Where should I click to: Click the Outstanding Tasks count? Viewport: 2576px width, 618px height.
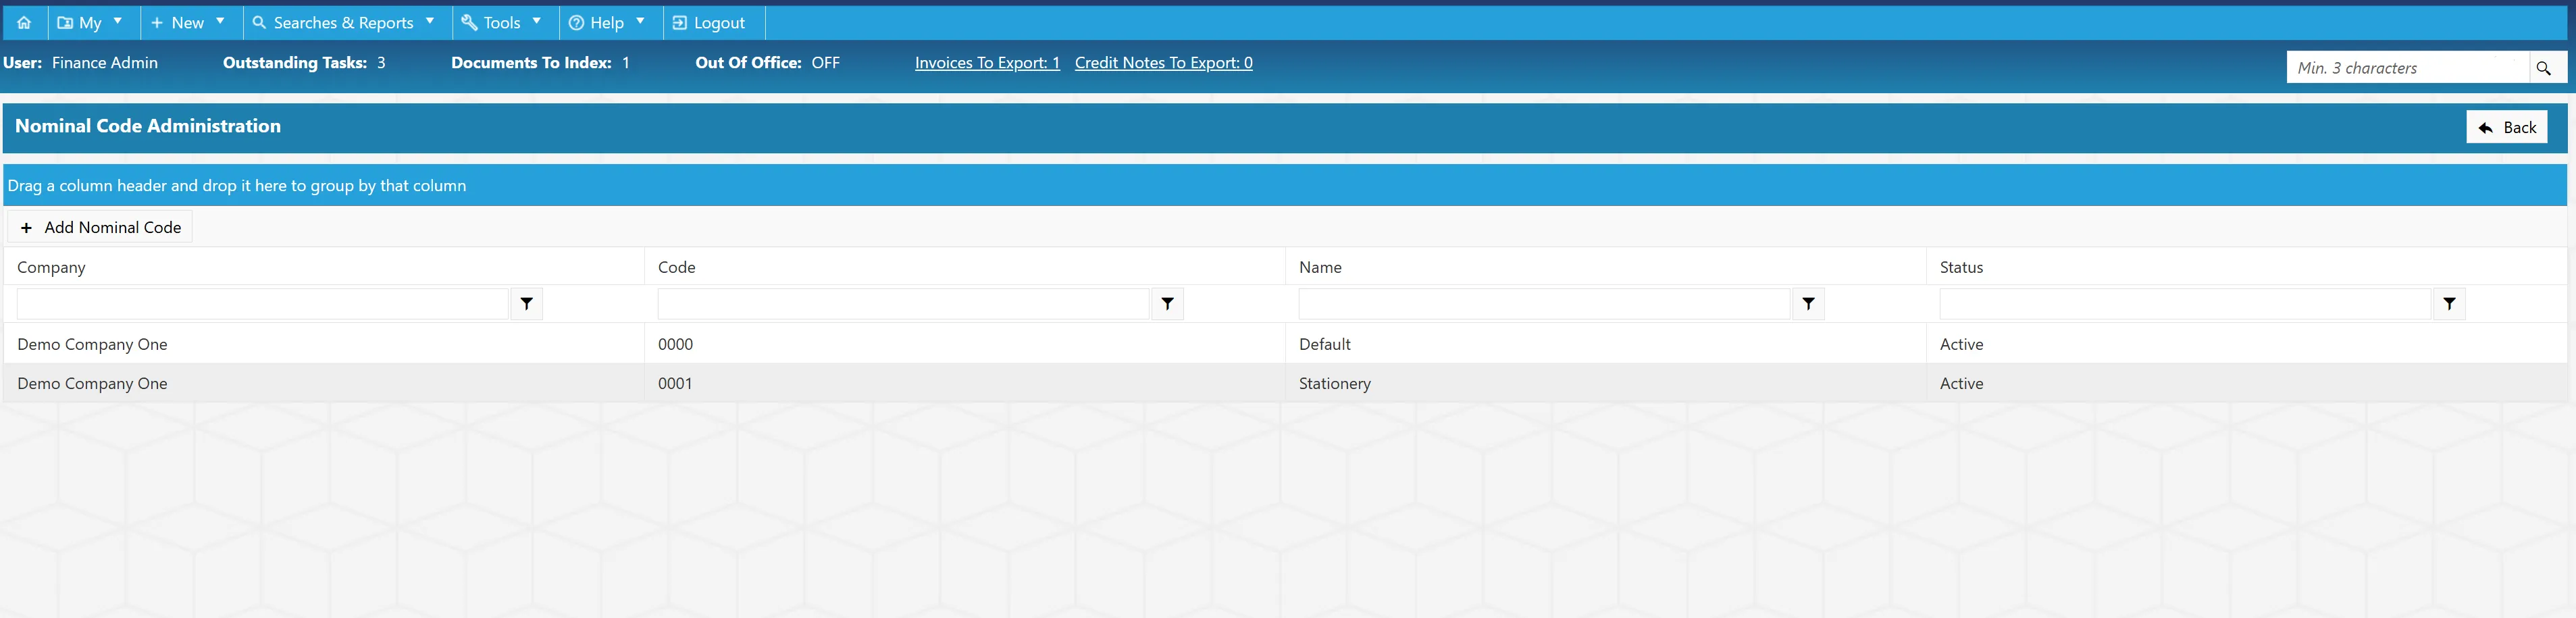(381, 63)
